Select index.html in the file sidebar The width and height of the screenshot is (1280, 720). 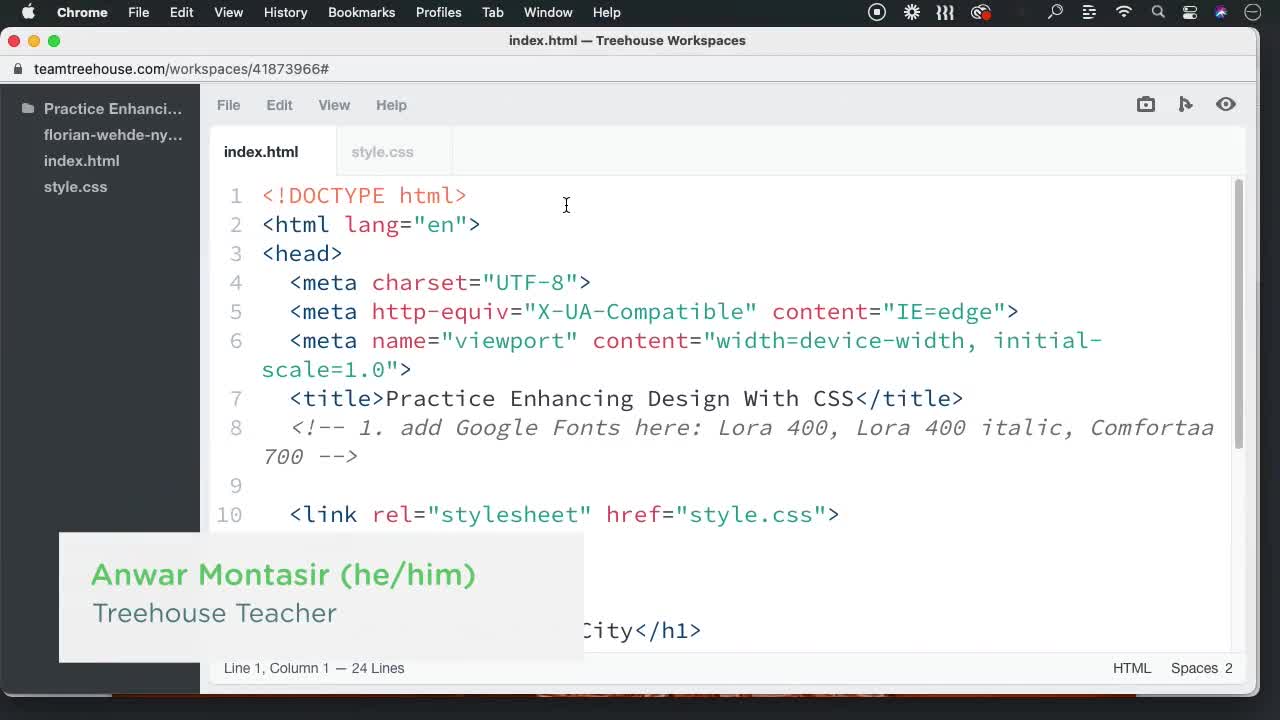point(82,160)
